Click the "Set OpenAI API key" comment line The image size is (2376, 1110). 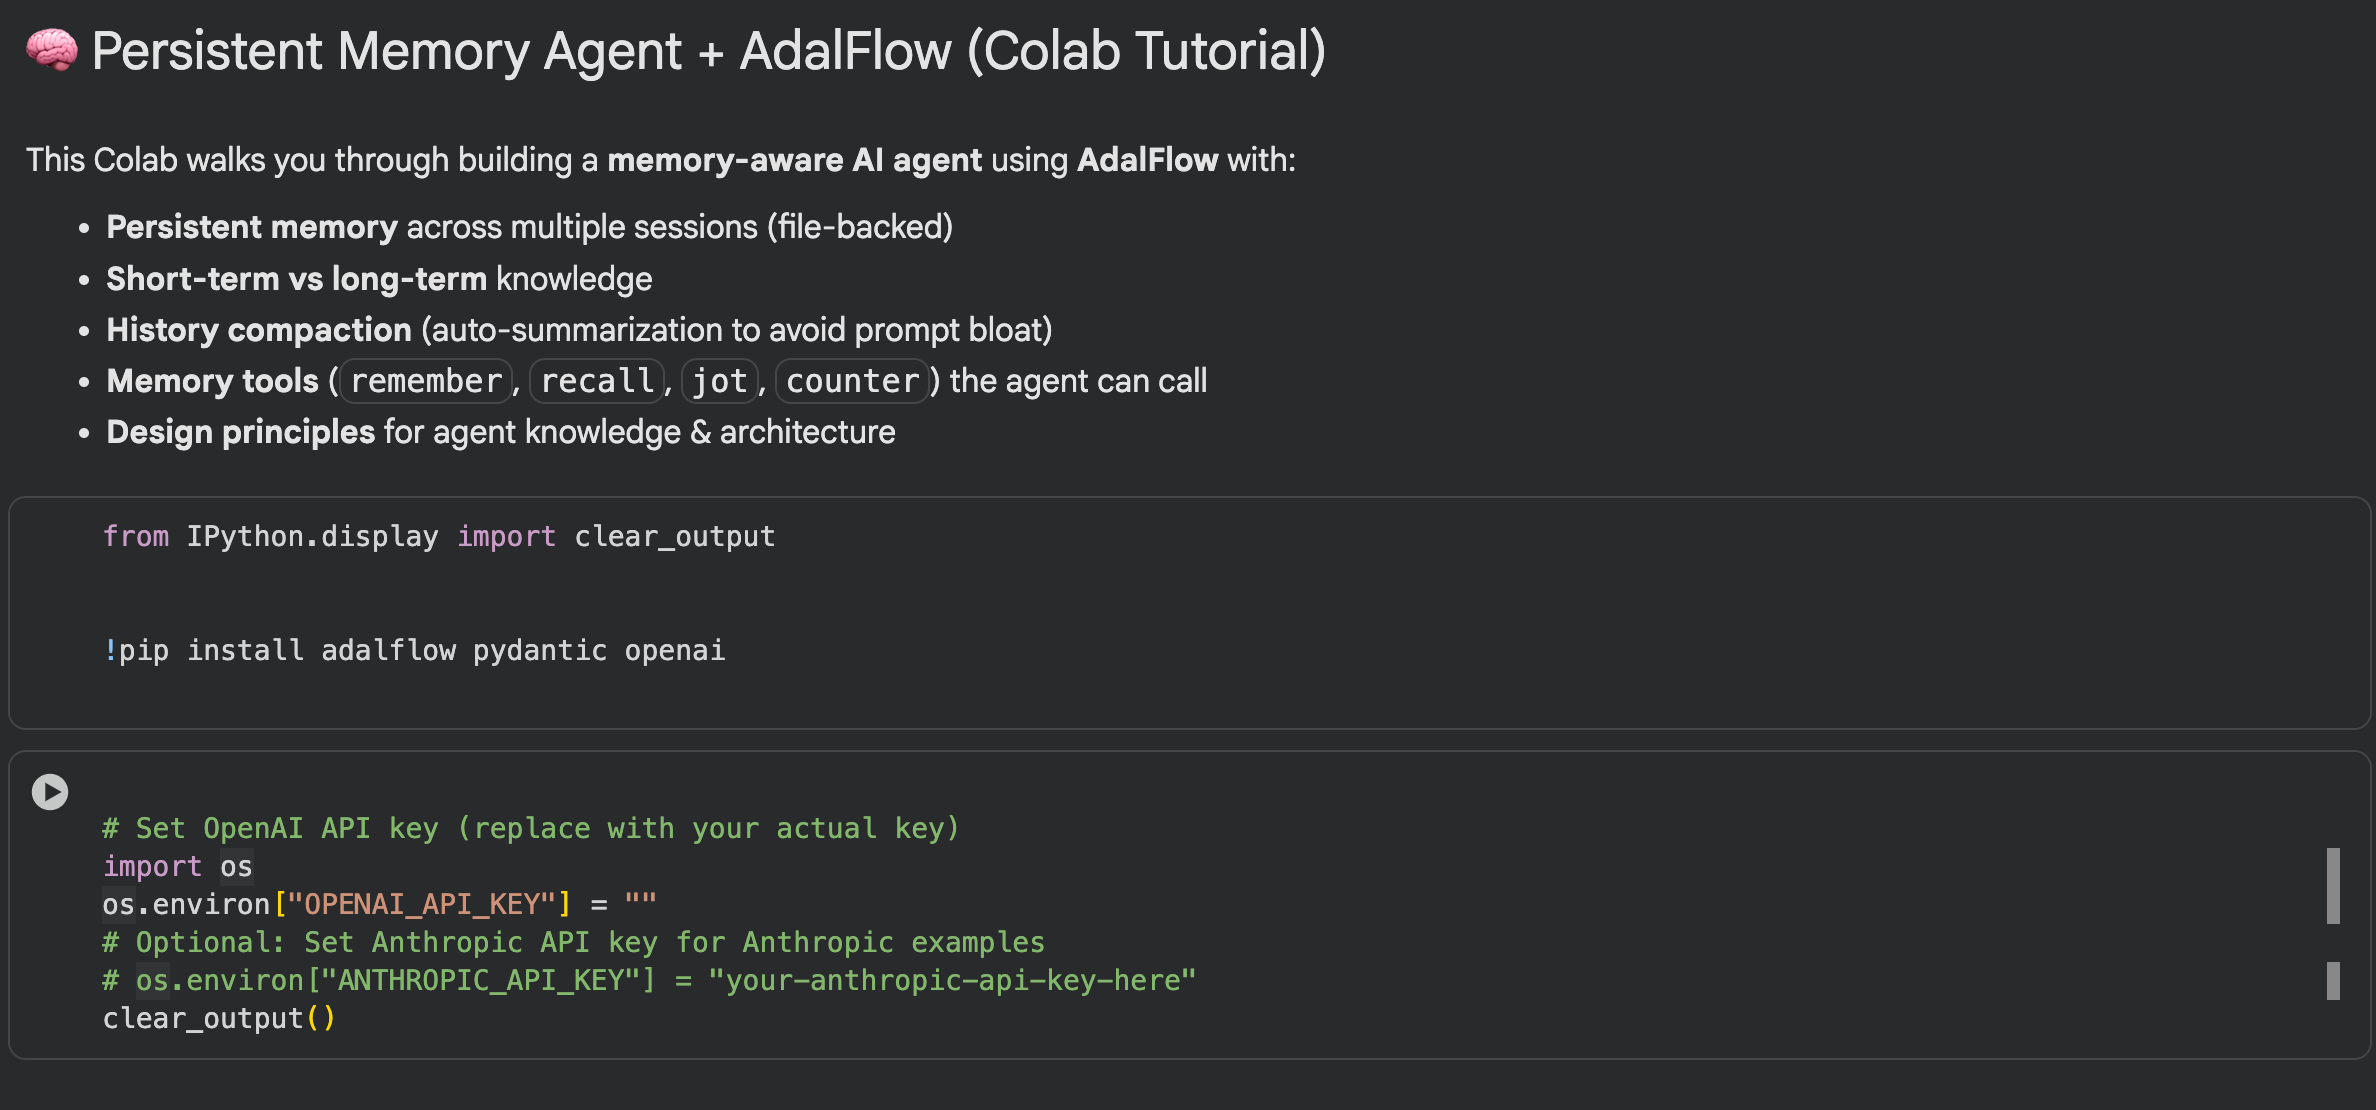click(530, 829)
